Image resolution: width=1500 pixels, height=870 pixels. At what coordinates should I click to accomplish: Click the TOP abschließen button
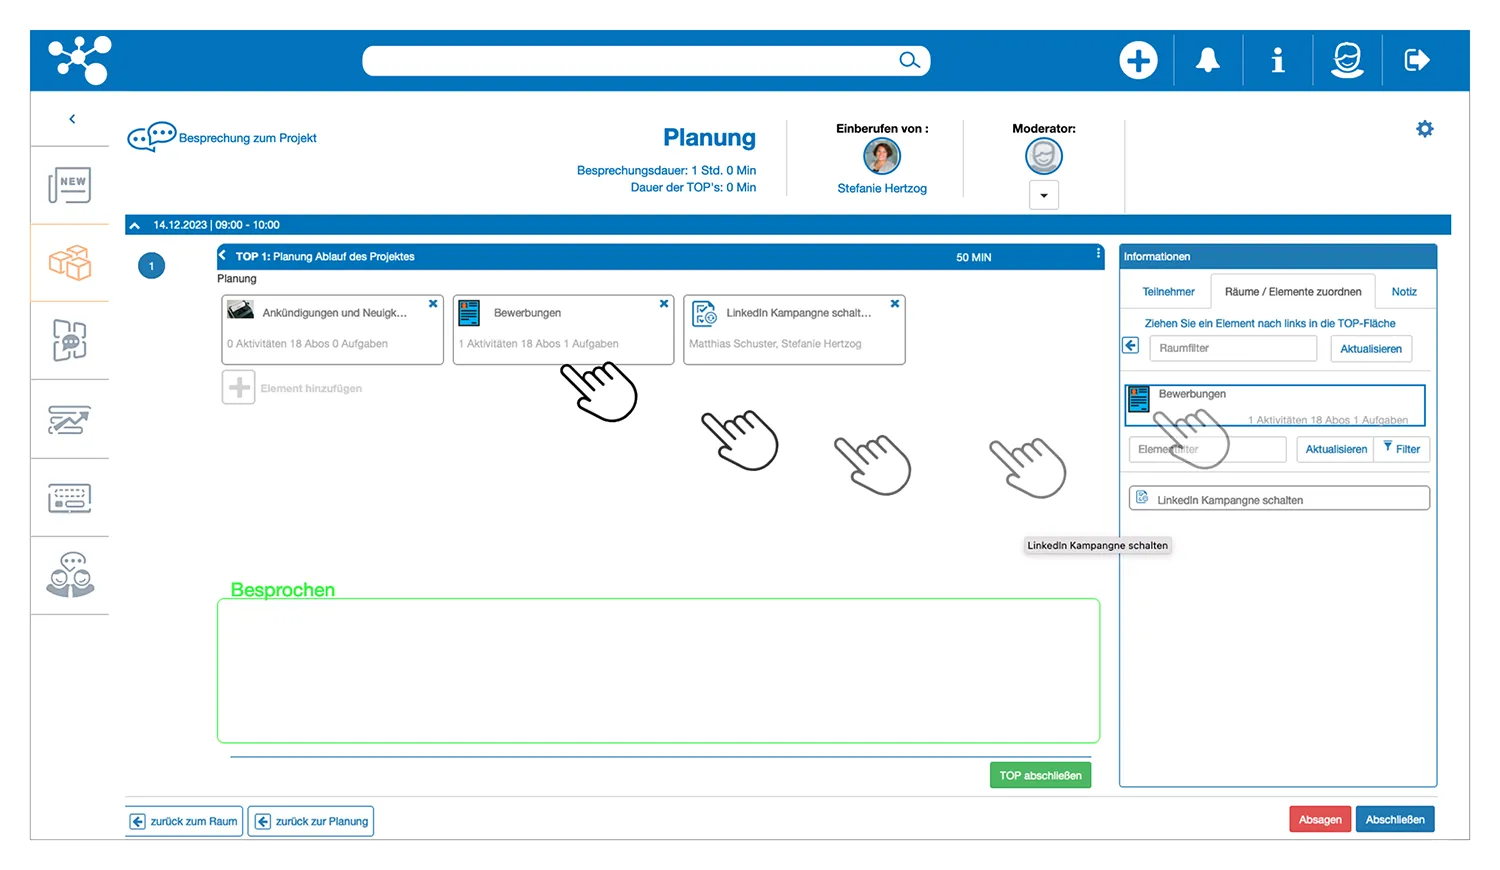(x=1040, y=776)
